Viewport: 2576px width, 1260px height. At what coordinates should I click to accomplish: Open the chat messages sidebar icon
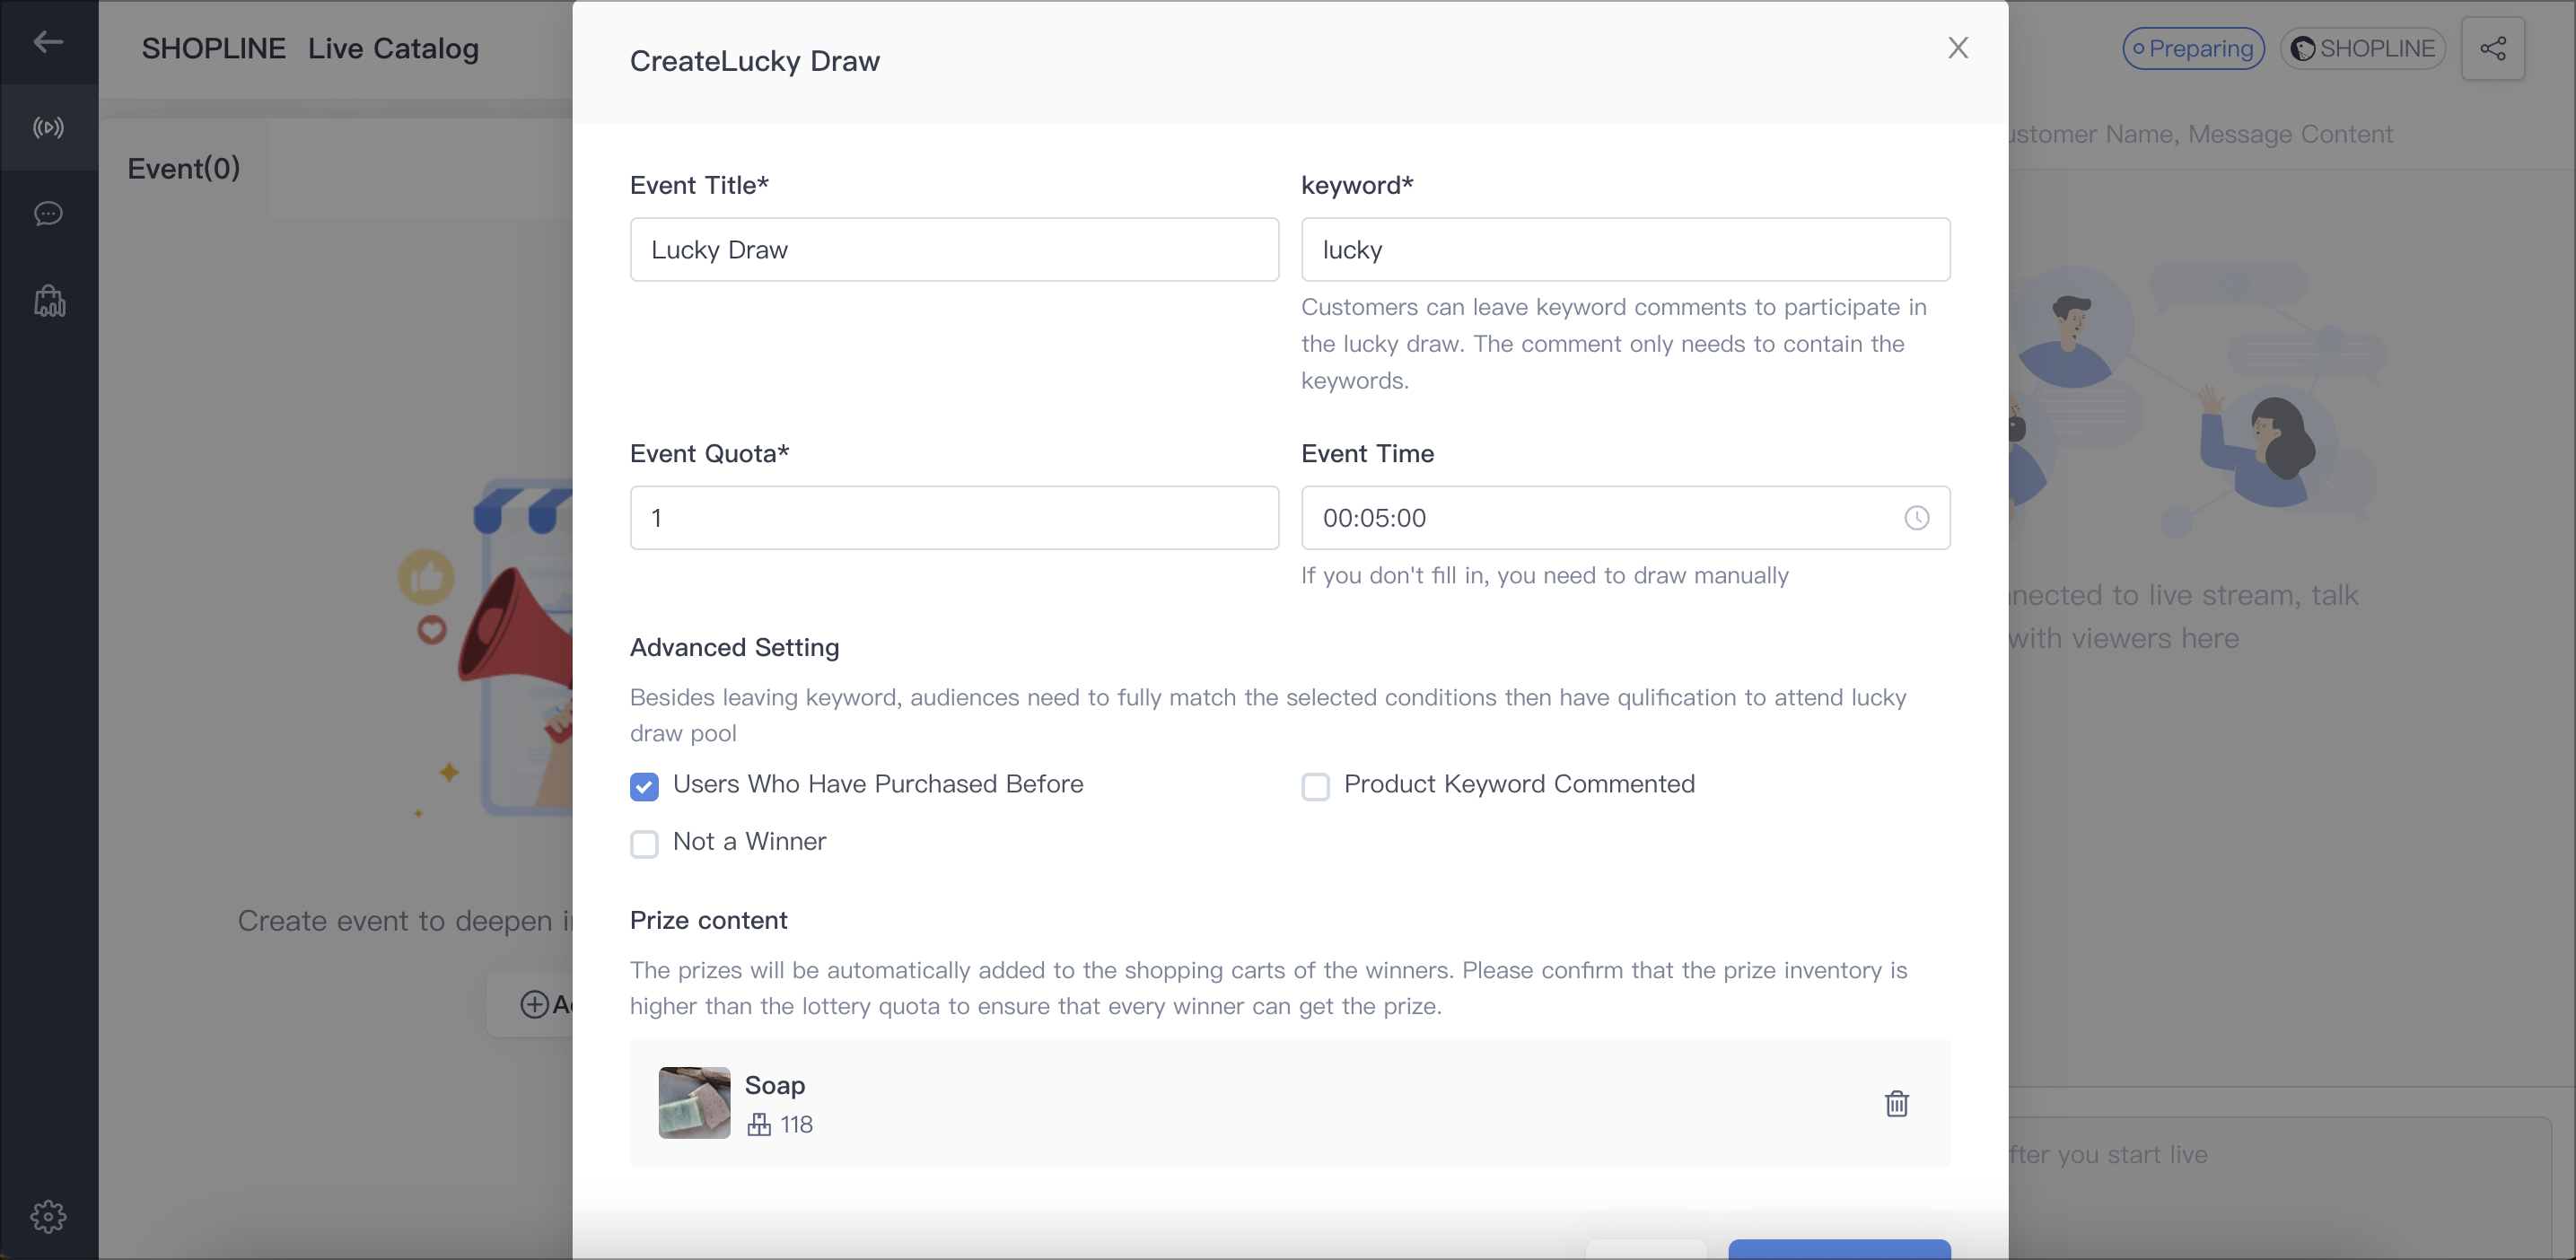pos(48,214)
